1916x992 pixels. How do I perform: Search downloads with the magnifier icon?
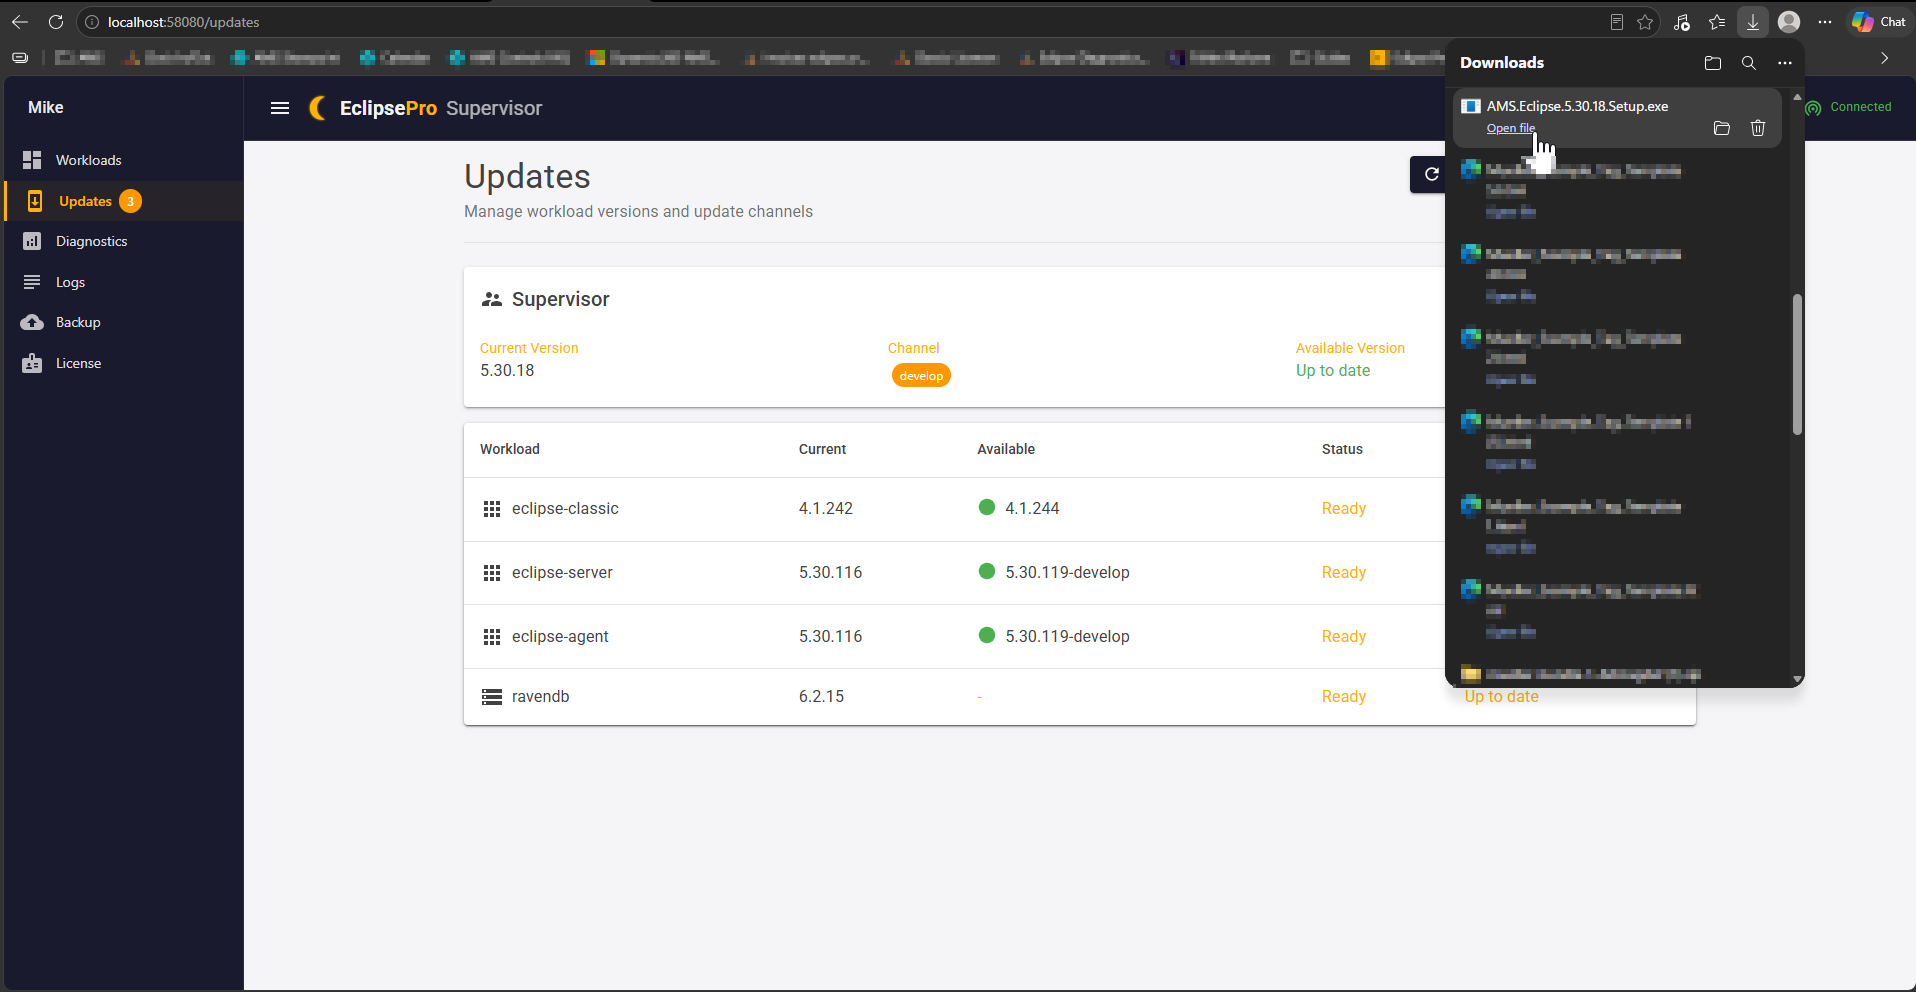point(1749,63)
